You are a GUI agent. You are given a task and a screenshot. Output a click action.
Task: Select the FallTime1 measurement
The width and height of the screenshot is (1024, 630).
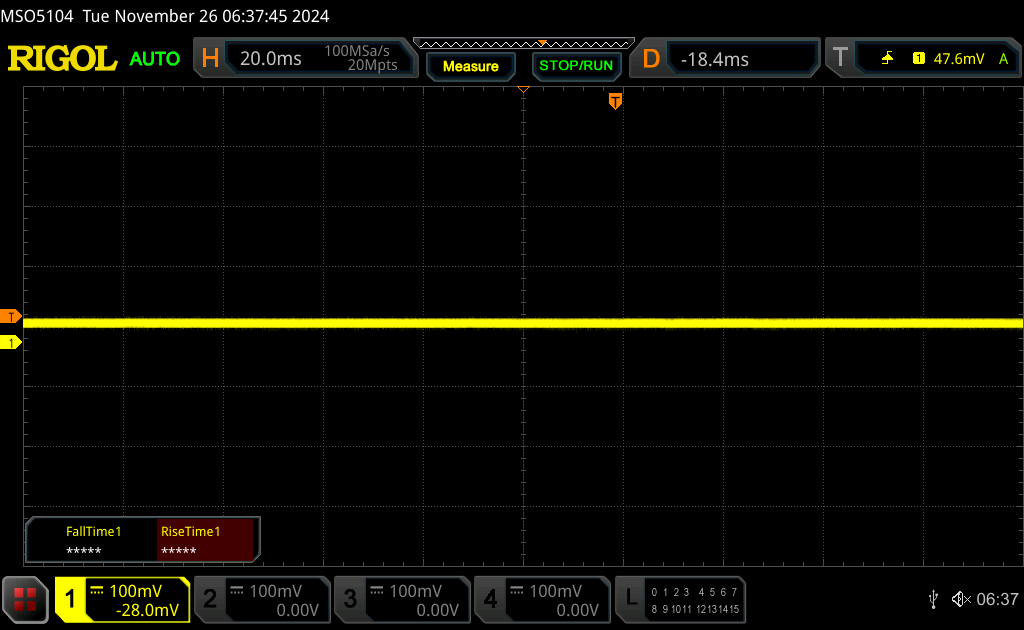tap(93, 540)
